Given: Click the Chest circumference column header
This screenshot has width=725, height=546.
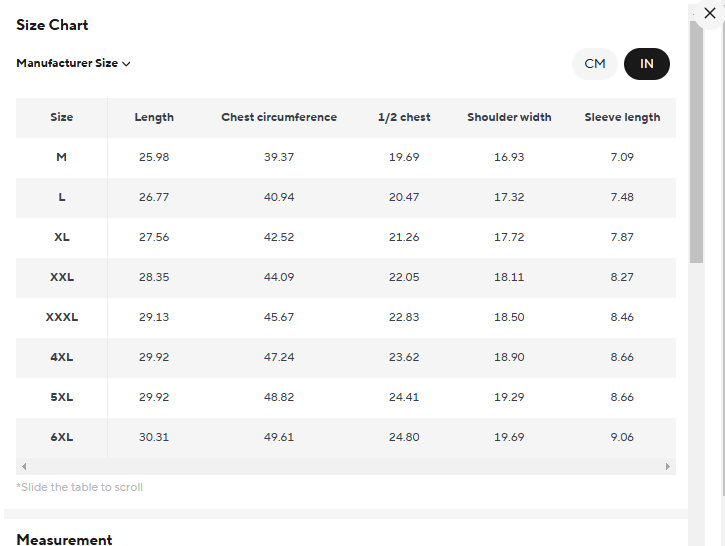Looking at the screenshot, I should [279, 118].
